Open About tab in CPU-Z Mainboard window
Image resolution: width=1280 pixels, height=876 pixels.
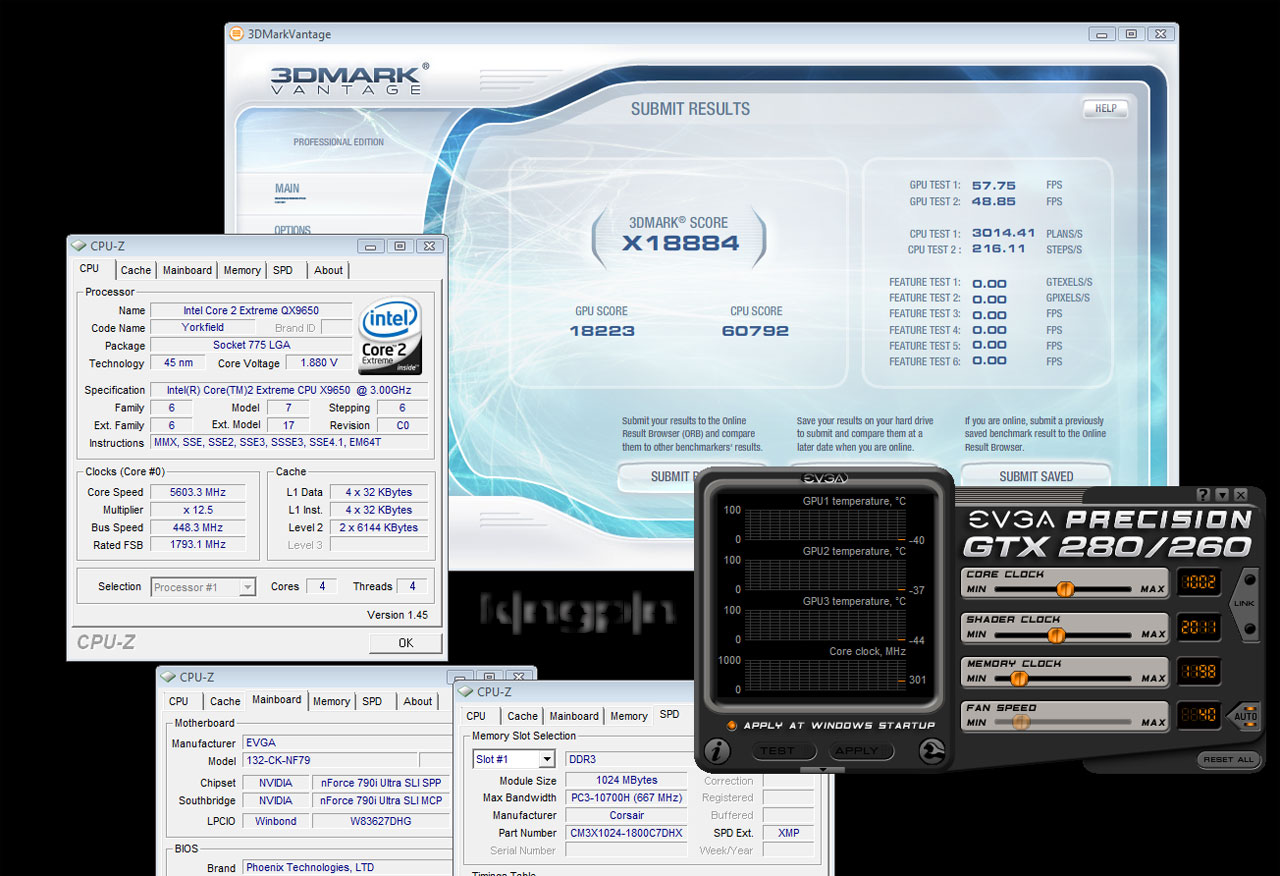tap(418, 701)
